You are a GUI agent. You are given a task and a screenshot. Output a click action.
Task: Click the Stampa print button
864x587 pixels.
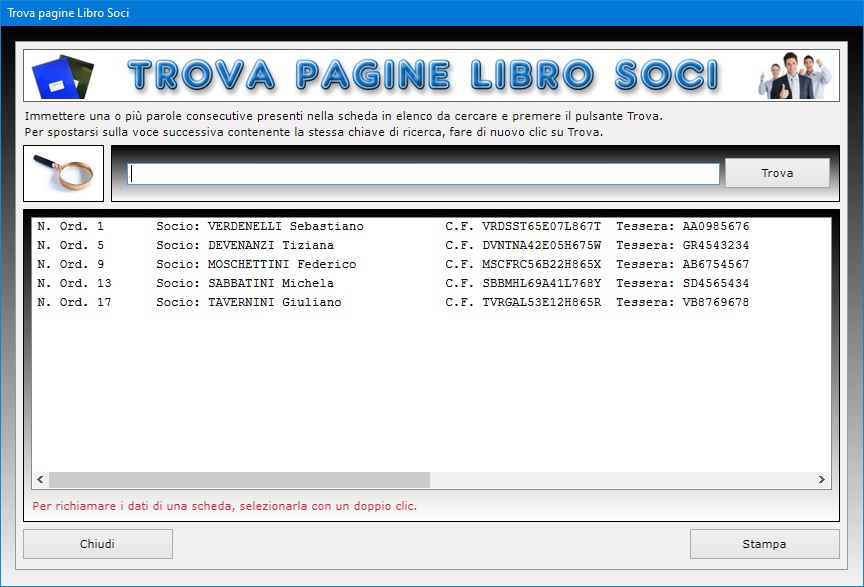764,544
